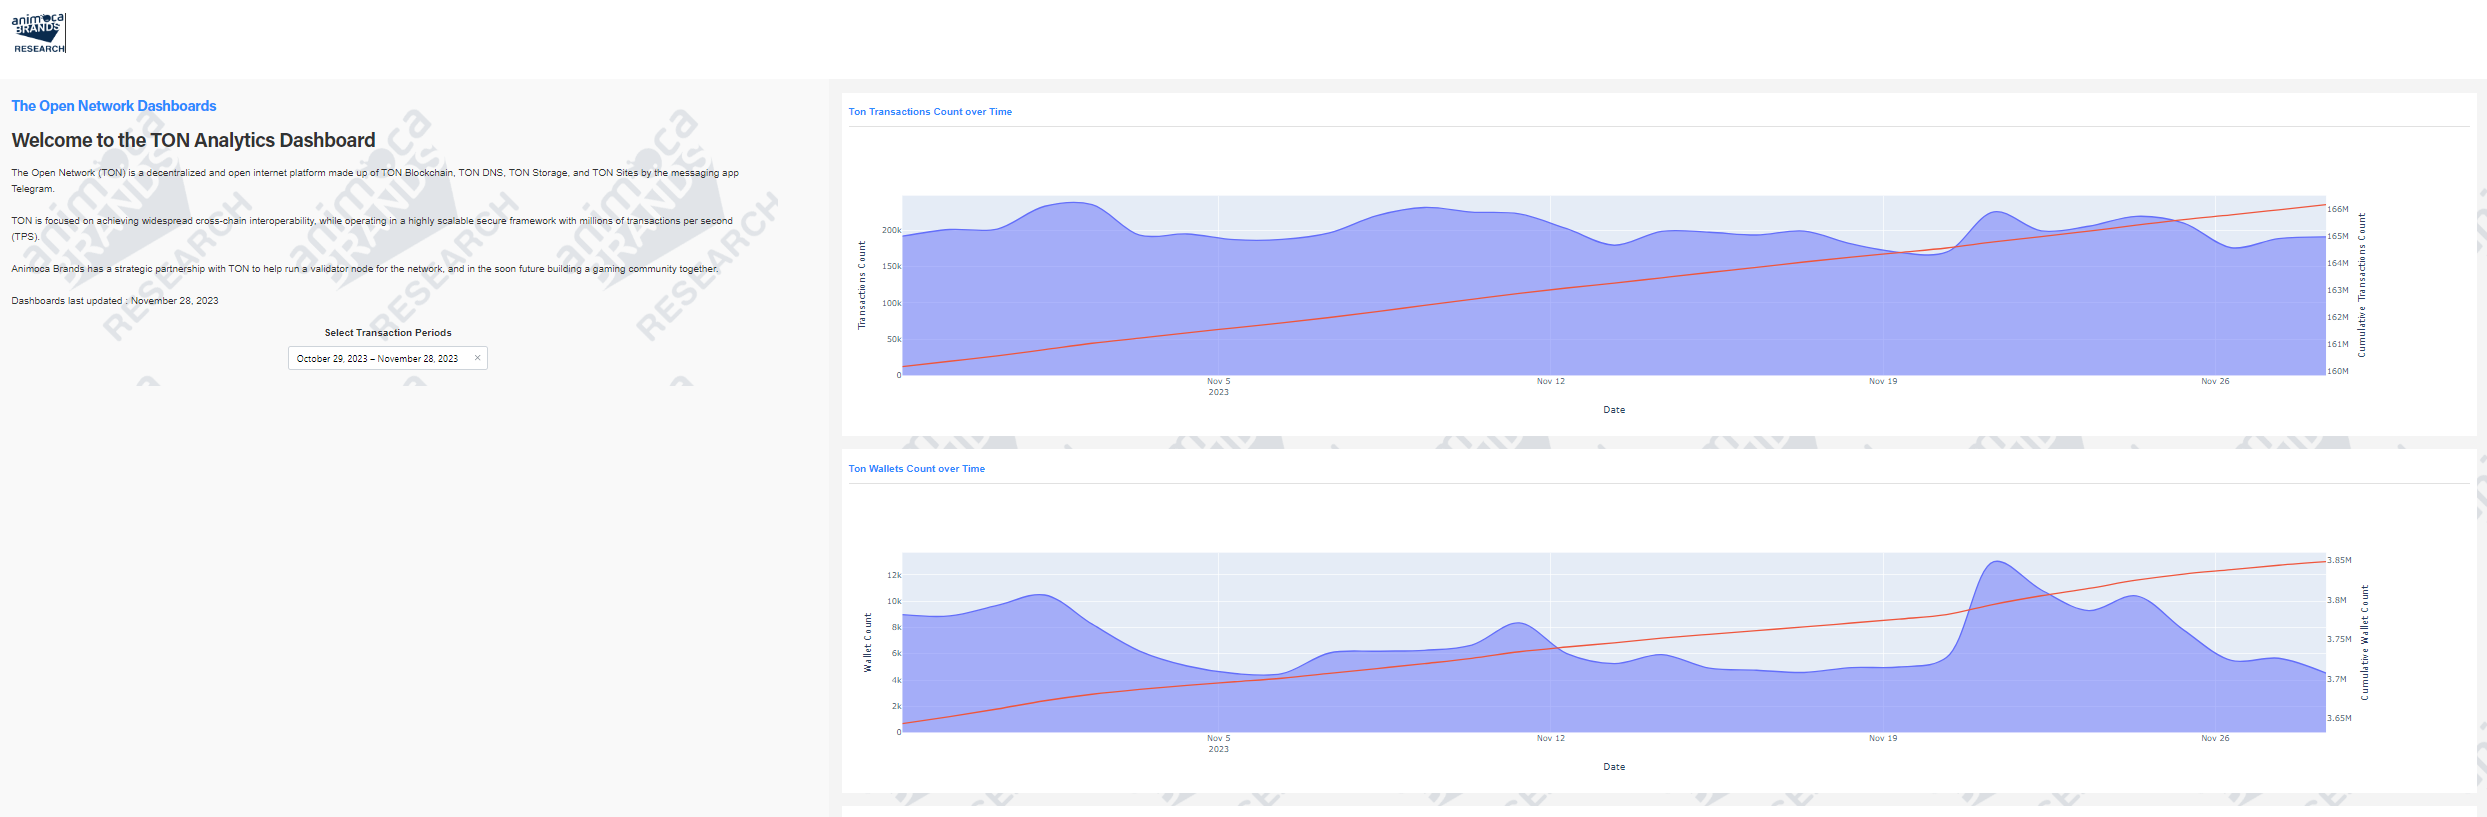Click the 'Cumulative Transactions Count' axis label
2487x817 pixels.
pos(2362,285)
